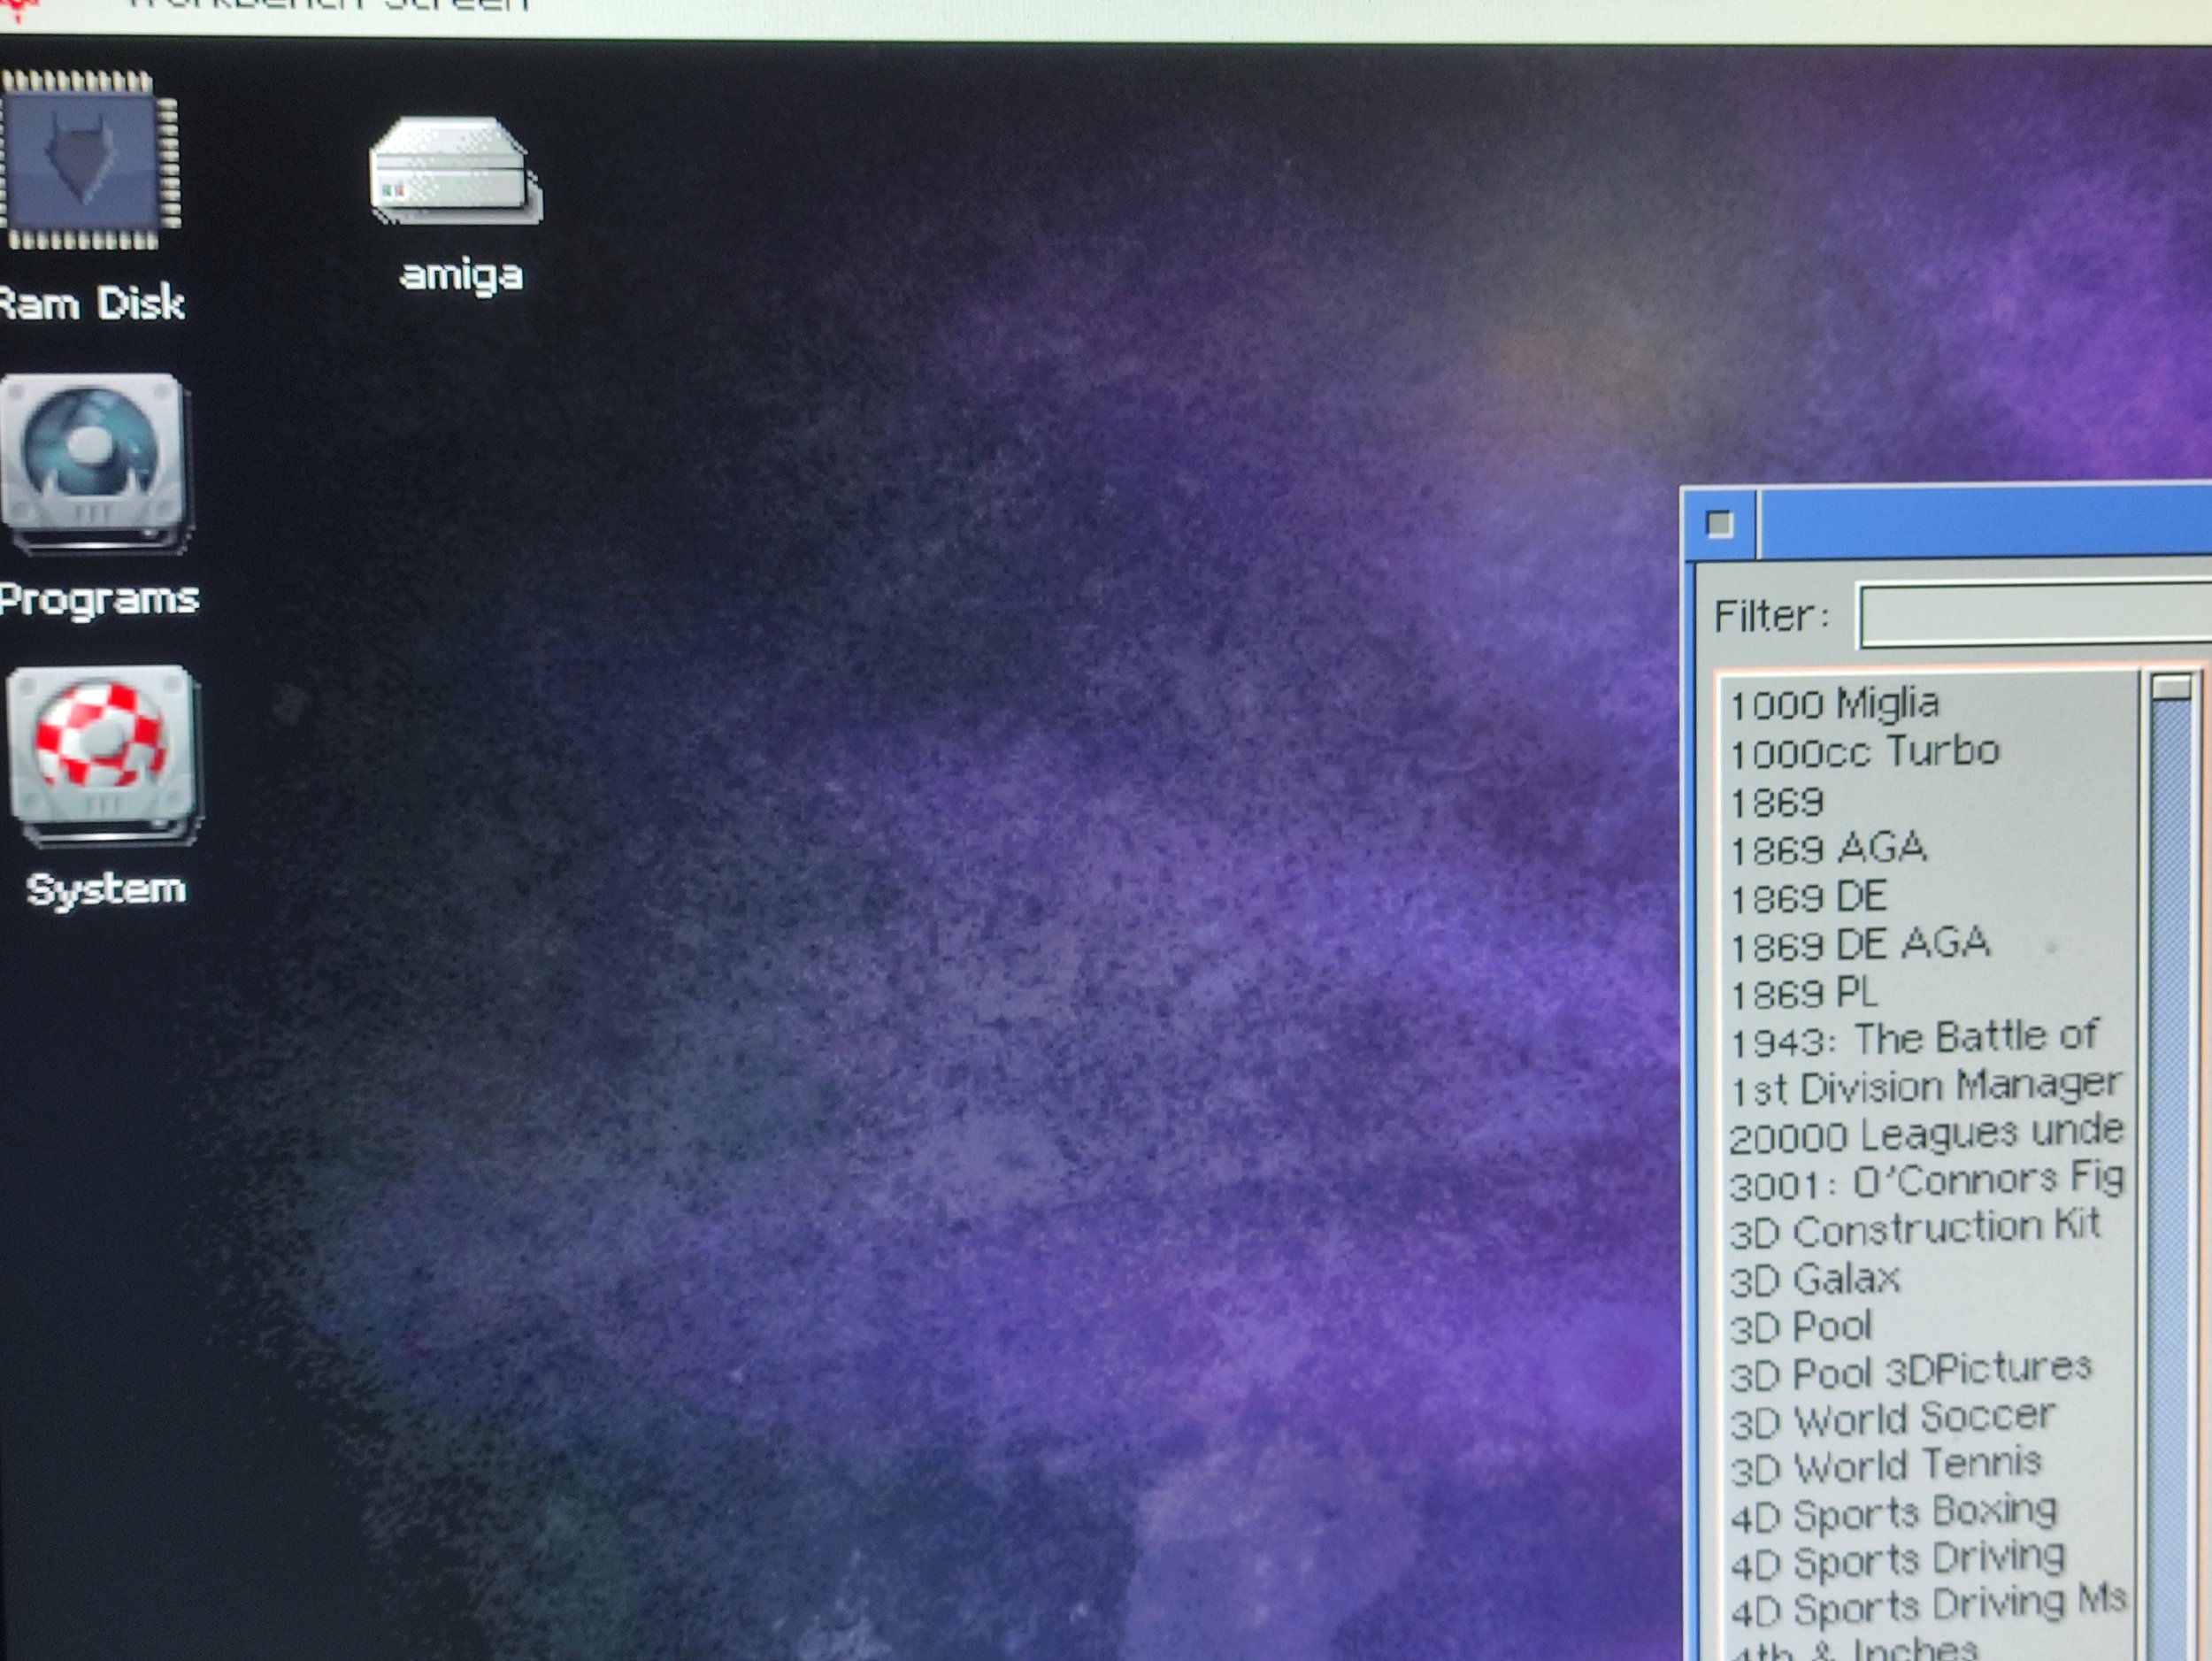The image size is (2212, 1661).
Task: Select the 1869 AGA entry
Action: point(1828,849)
